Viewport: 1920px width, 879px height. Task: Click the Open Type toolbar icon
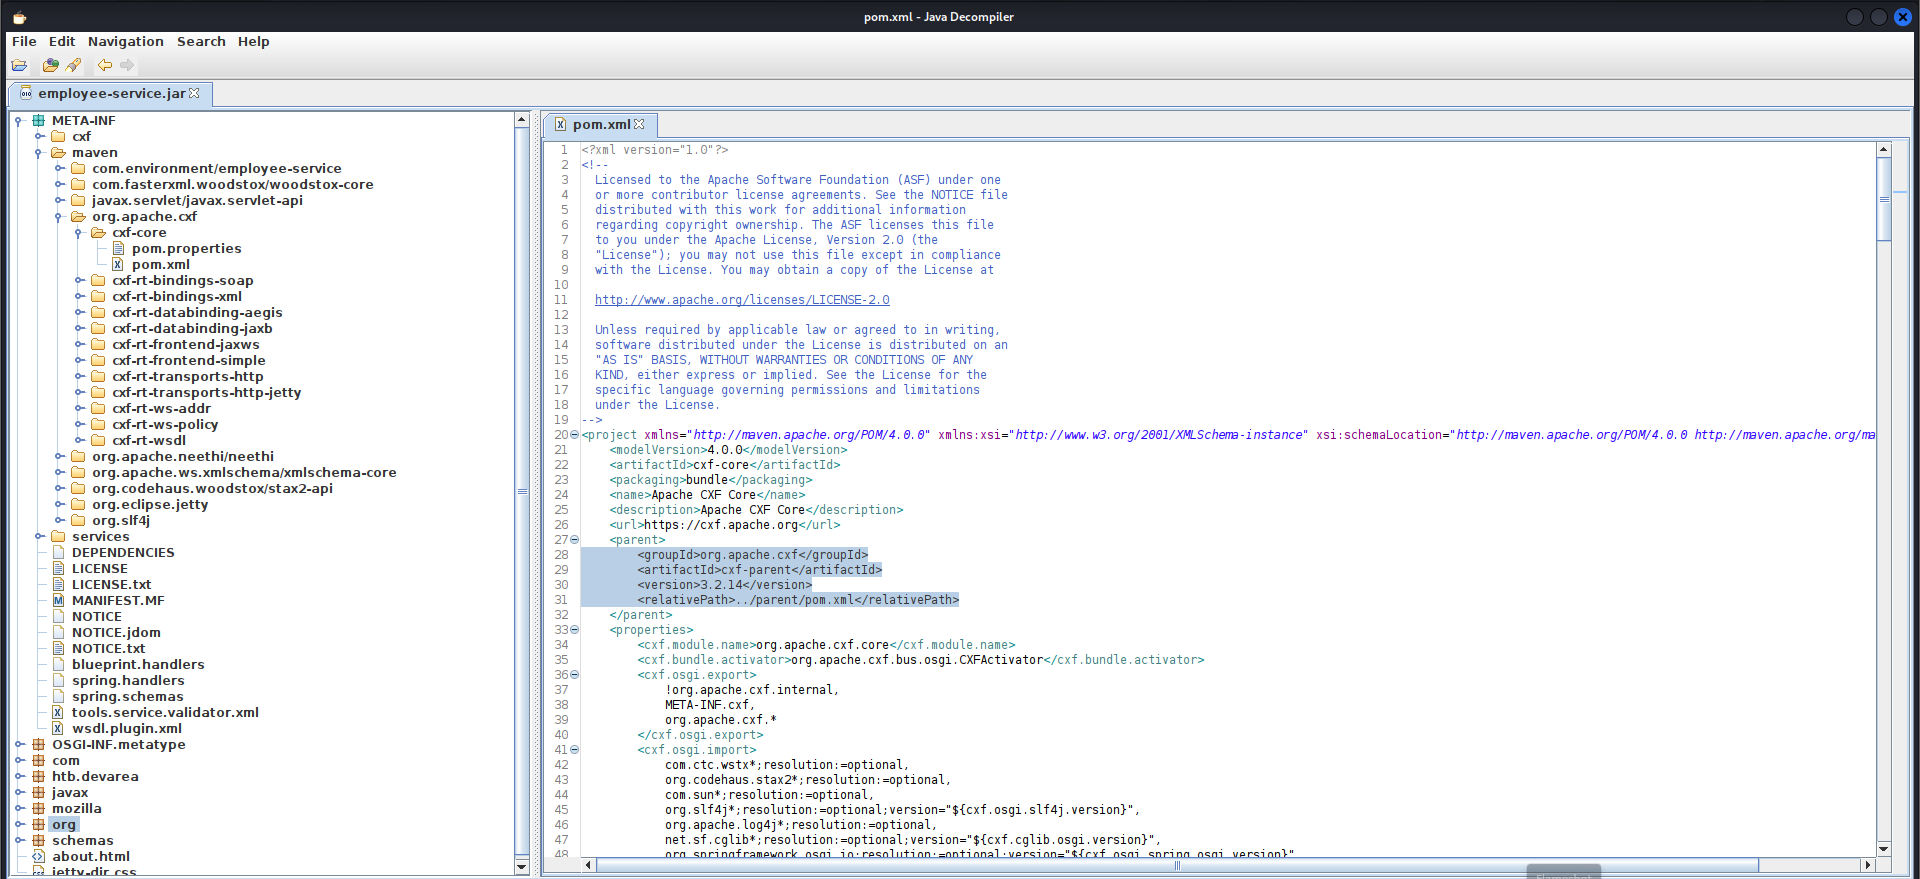pos(50,65)
